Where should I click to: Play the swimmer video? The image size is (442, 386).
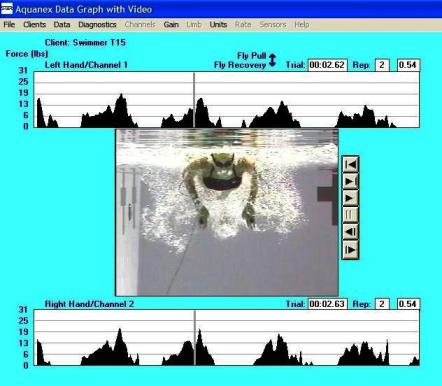350,198
